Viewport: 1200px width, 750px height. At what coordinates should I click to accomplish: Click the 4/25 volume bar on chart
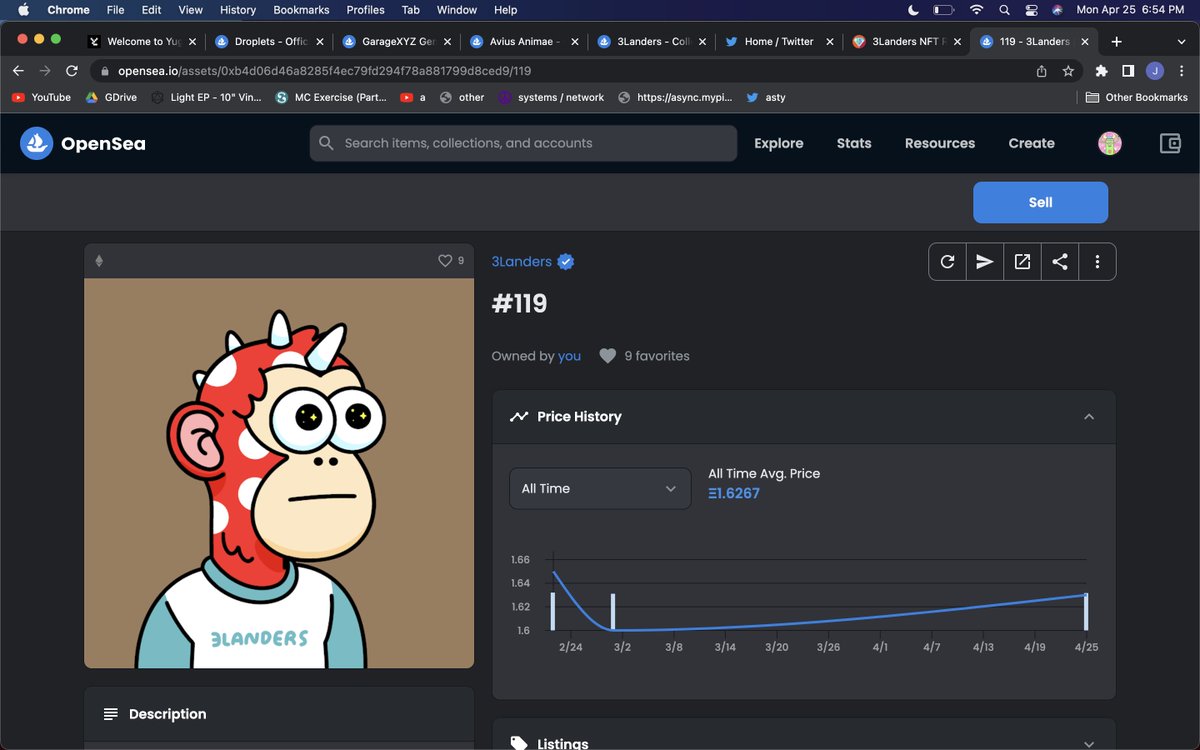pos(1086,612)
